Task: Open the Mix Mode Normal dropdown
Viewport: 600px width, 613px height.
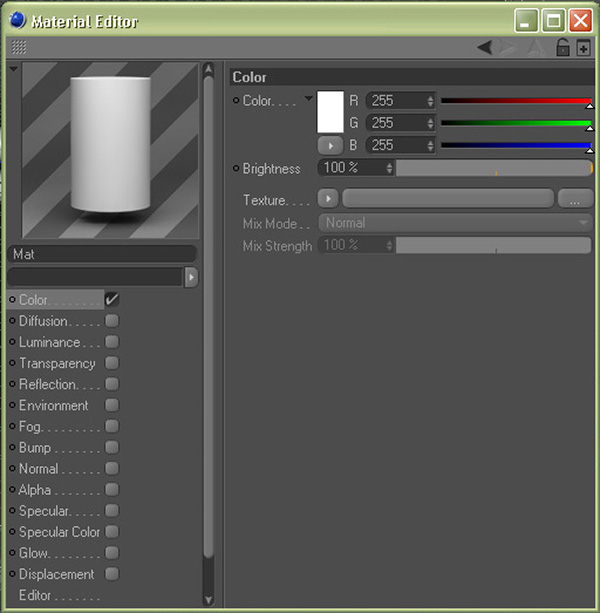Action: point(455,223)
